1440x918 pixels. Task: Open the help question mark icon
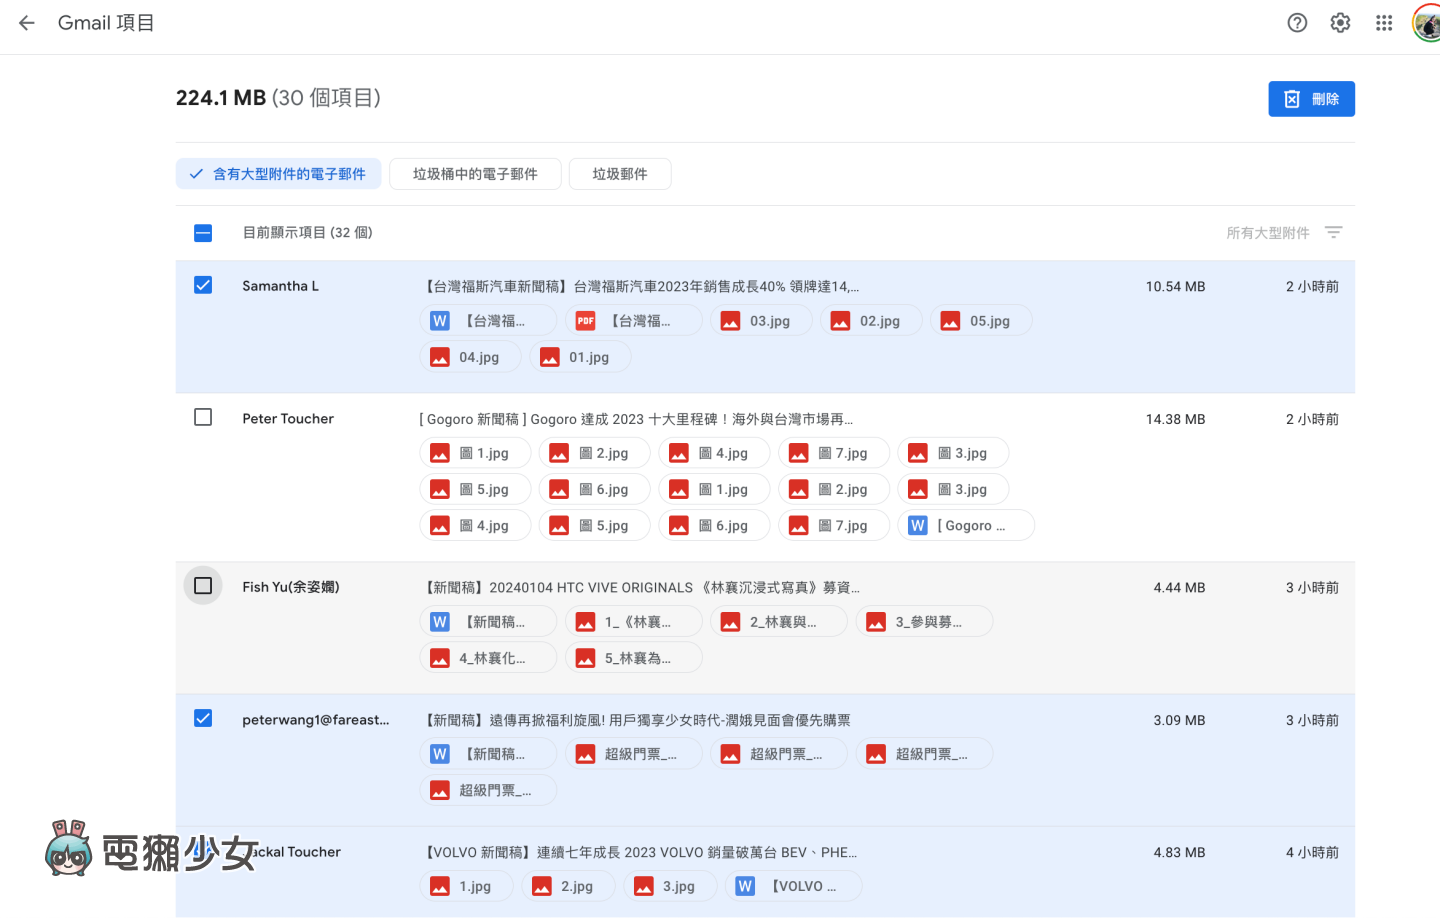(1297, 22)
